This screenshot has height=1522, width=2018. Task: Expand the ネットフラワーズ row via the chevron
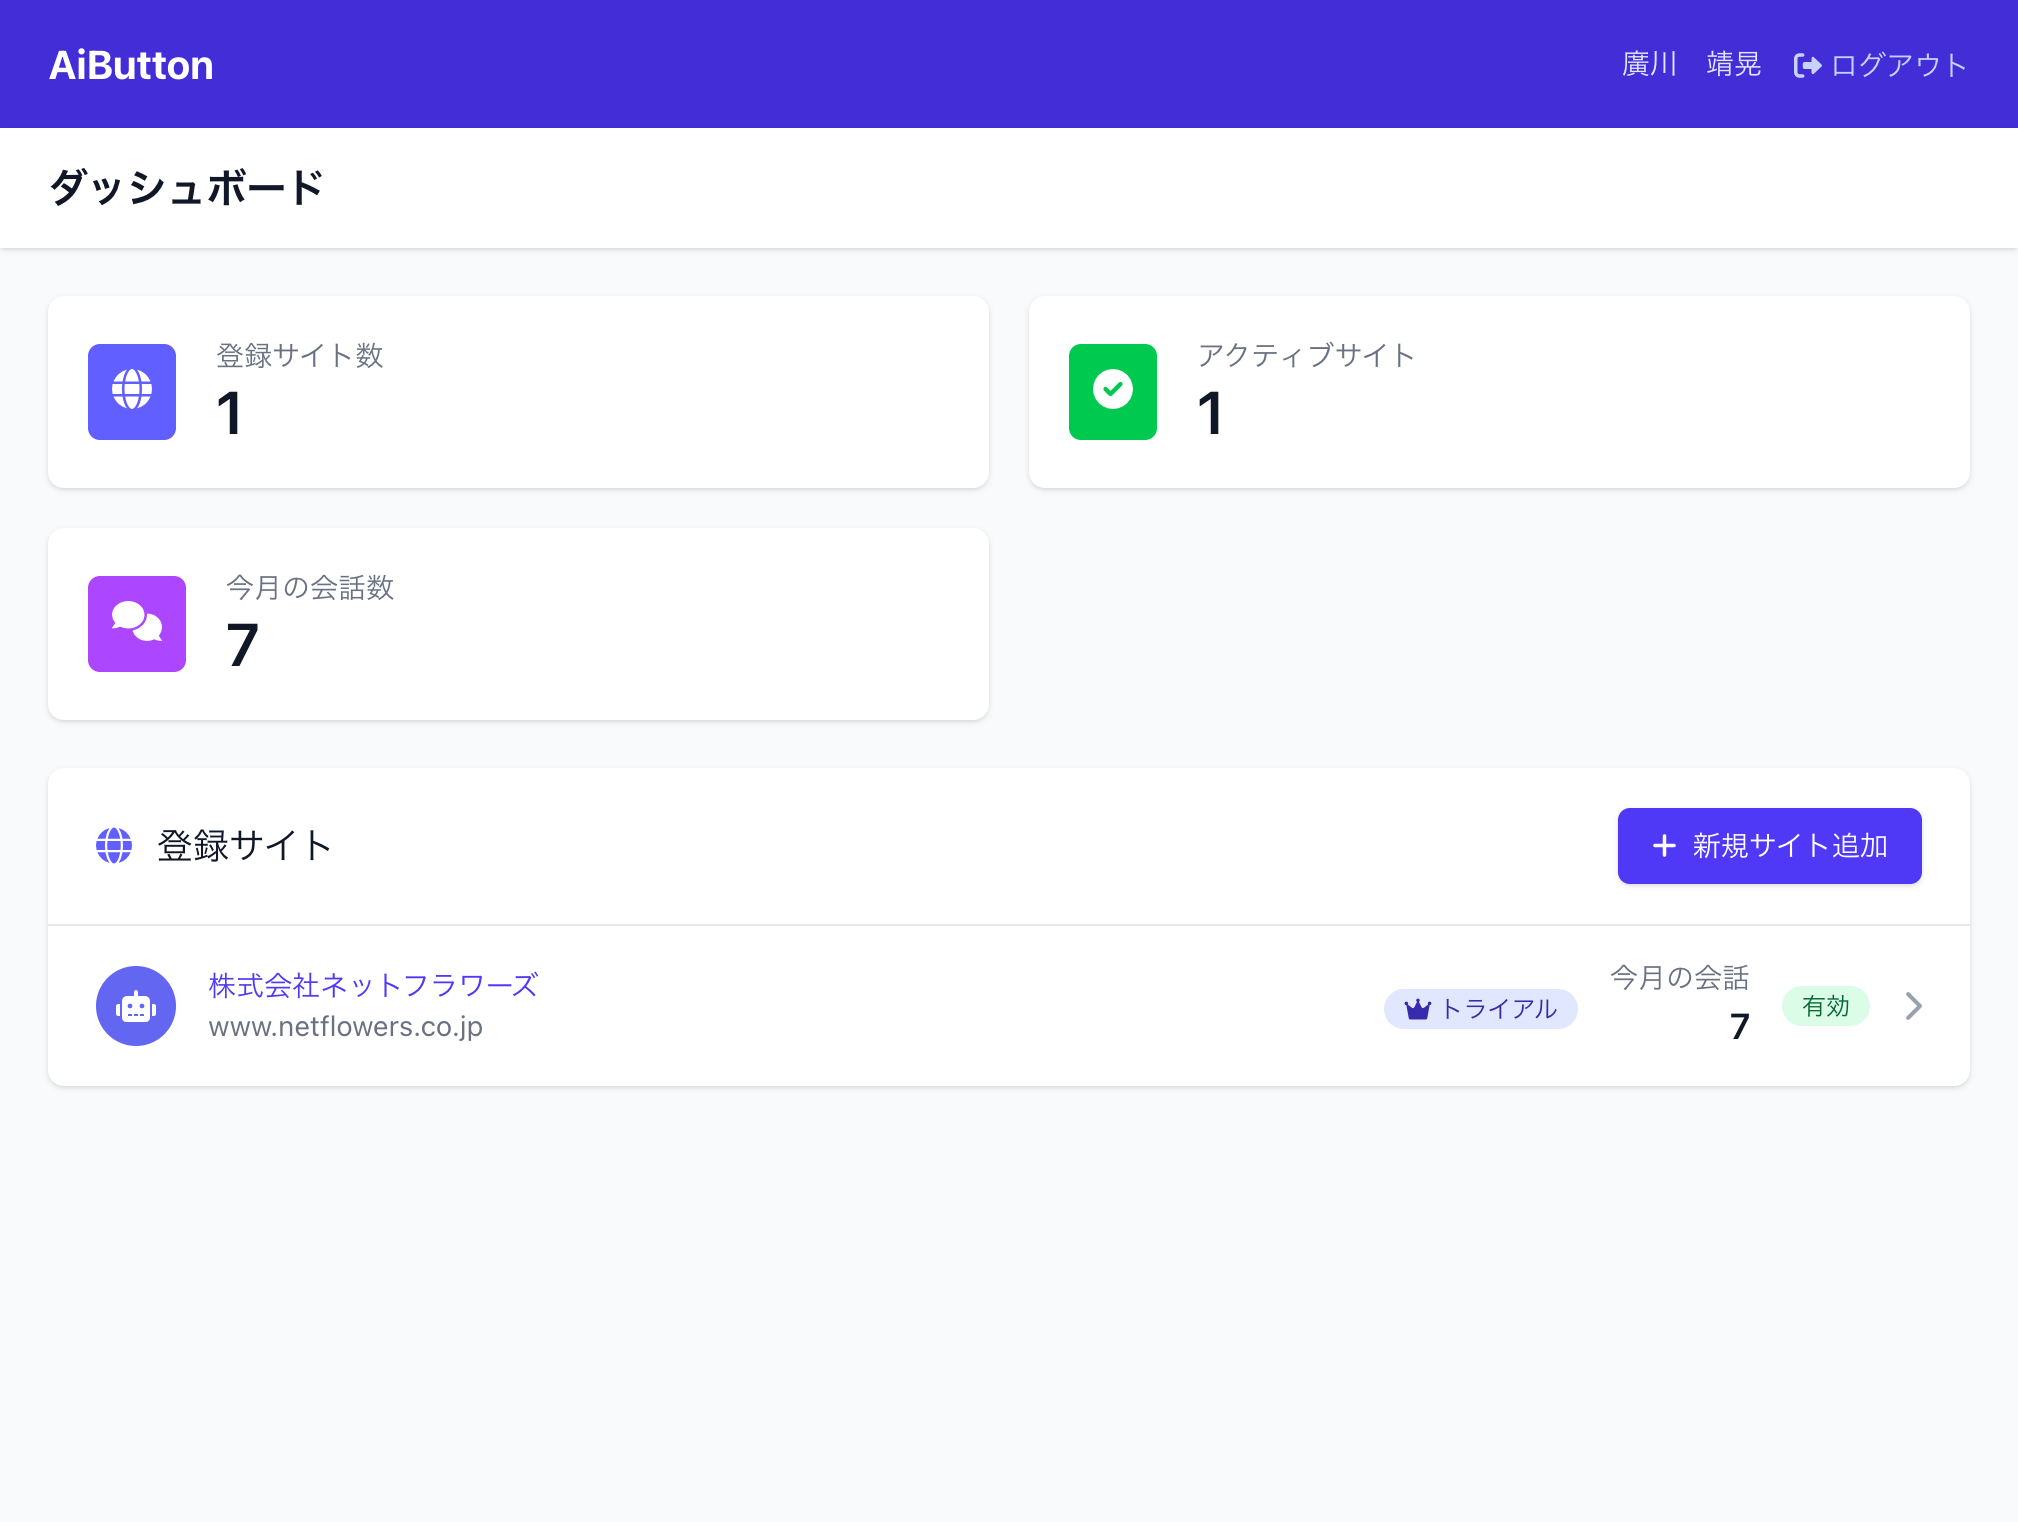tap(1914, 1006)
